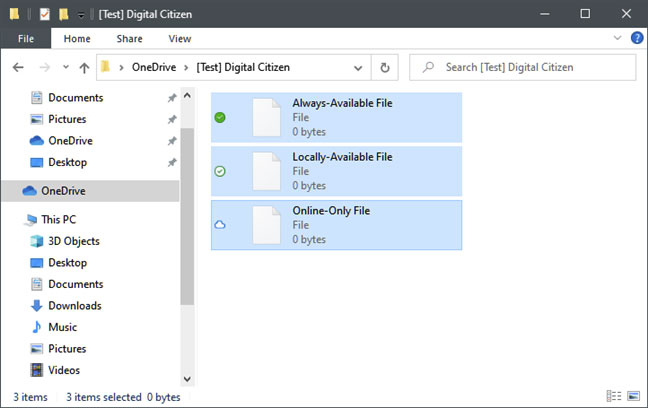The image size is (648, 408).
Task: Open pinned Desktop in Quick access
Action: pyautogui.click(x=67, y=162)
